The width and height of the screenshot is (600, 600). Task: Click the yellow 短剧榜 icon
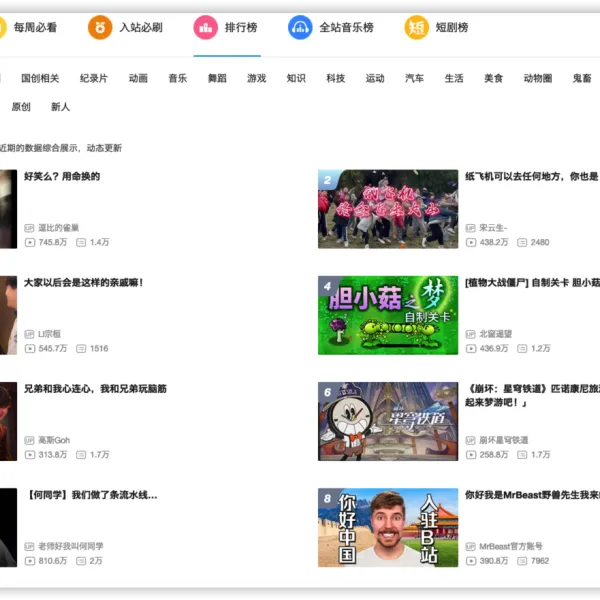tap(417, 28)
